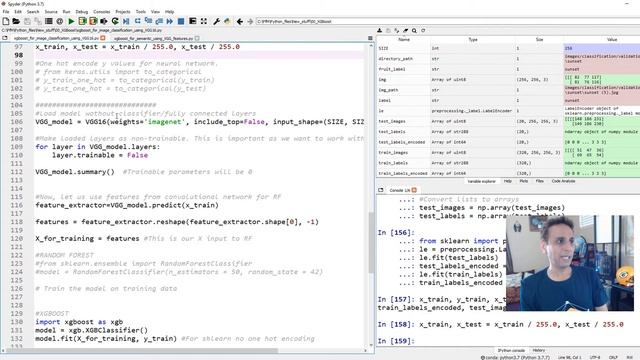Refresh the Variable explorer
This screenshot has width=640, height=360.
pyautogui.click(x=423, y=31)
